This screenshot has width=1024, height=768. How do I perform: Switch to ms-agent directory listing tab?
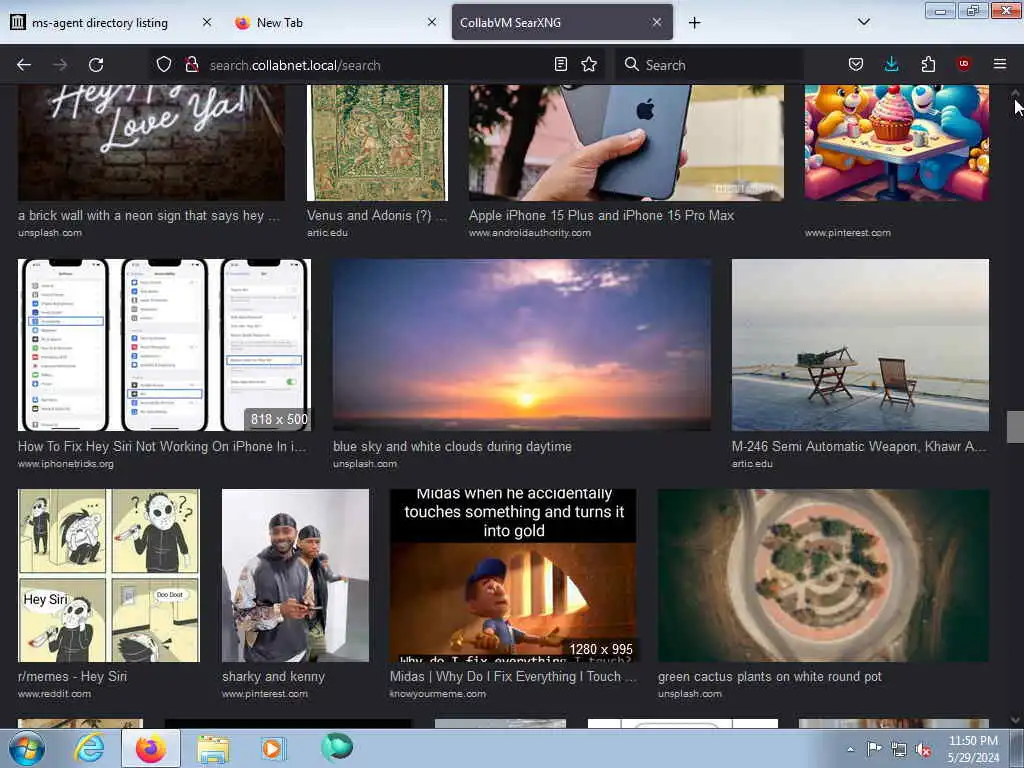click(x=100, y=23)
